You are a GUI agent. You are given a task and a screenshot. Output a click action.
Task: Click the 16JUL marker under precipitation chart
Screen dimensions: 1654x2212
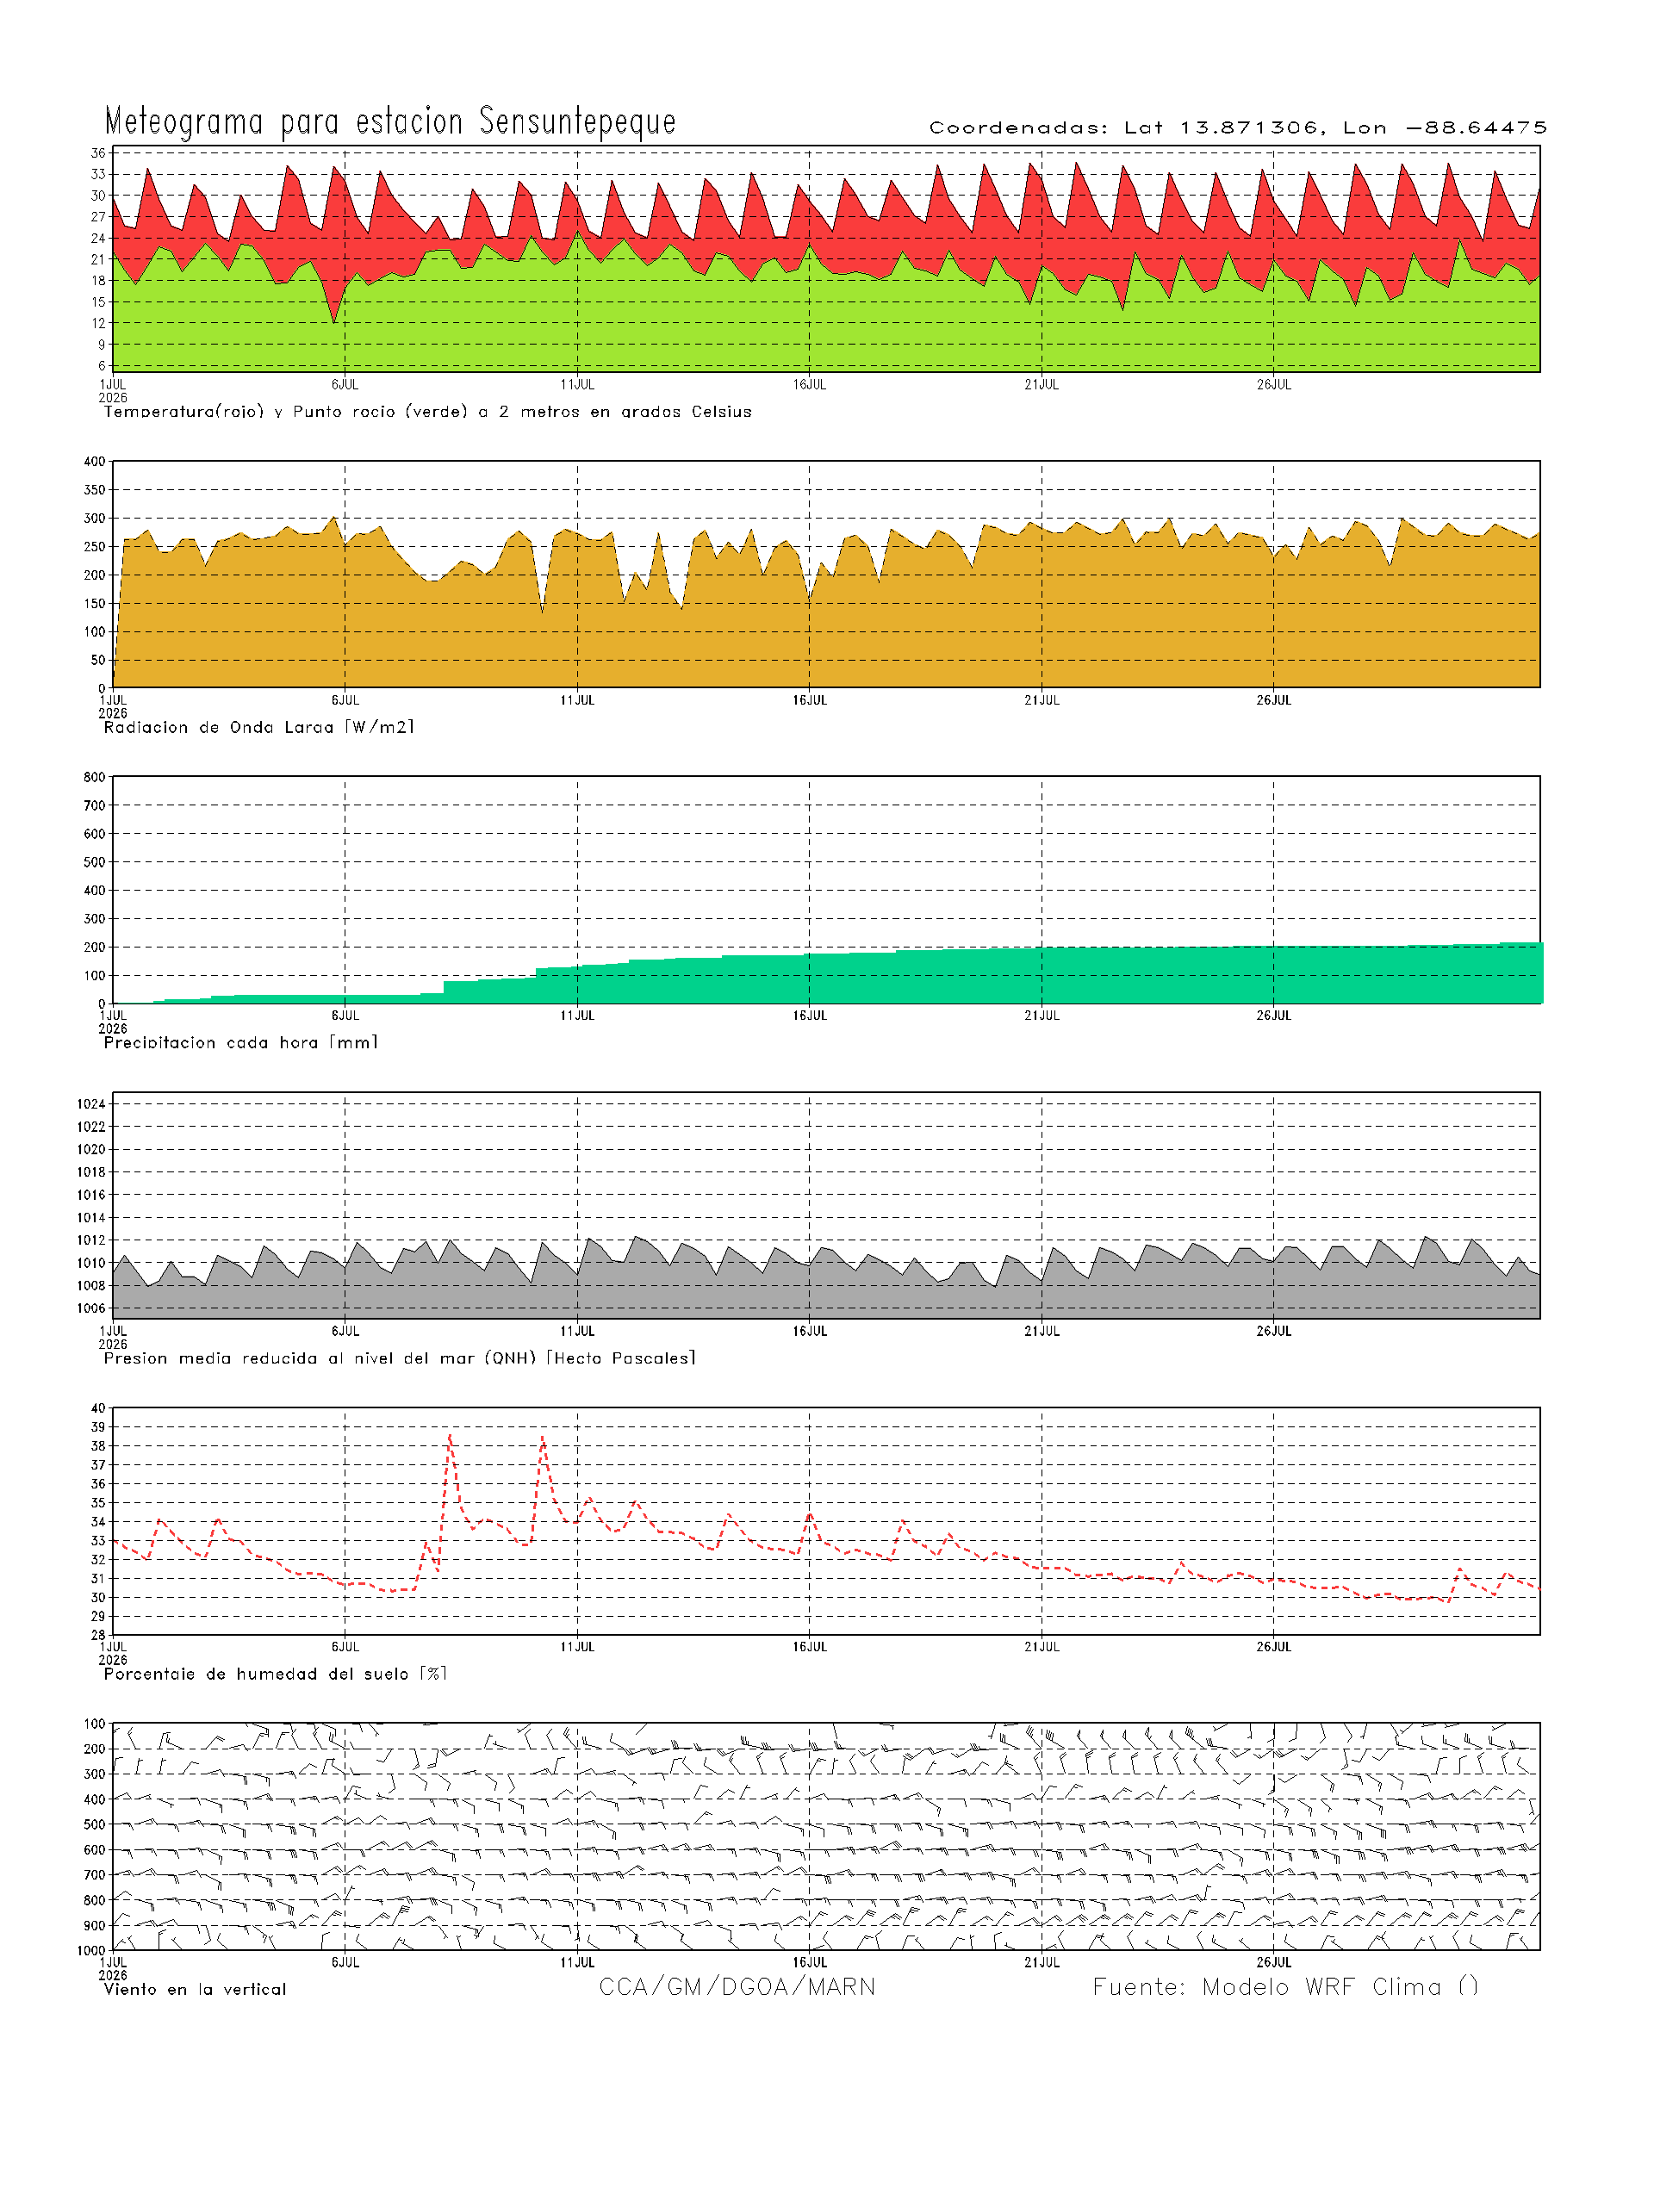[810, 1015]
